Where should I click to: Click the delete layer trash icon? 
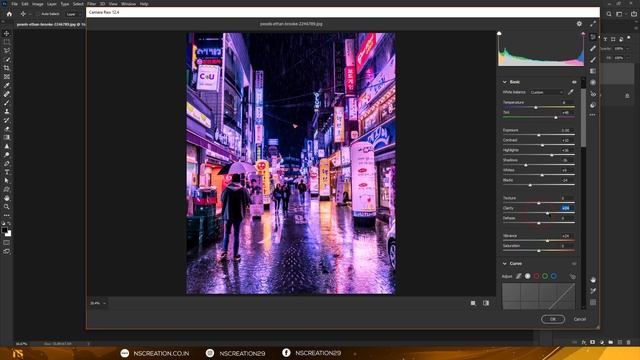(628, 342)
